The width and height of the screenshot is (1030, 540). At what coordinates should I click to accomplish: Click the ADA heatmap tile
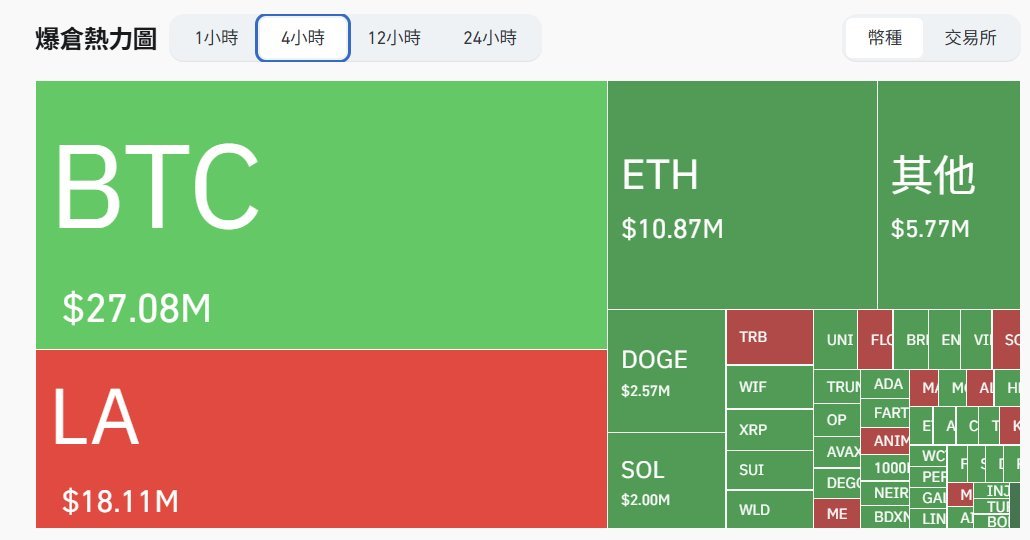tap(885, 384)
